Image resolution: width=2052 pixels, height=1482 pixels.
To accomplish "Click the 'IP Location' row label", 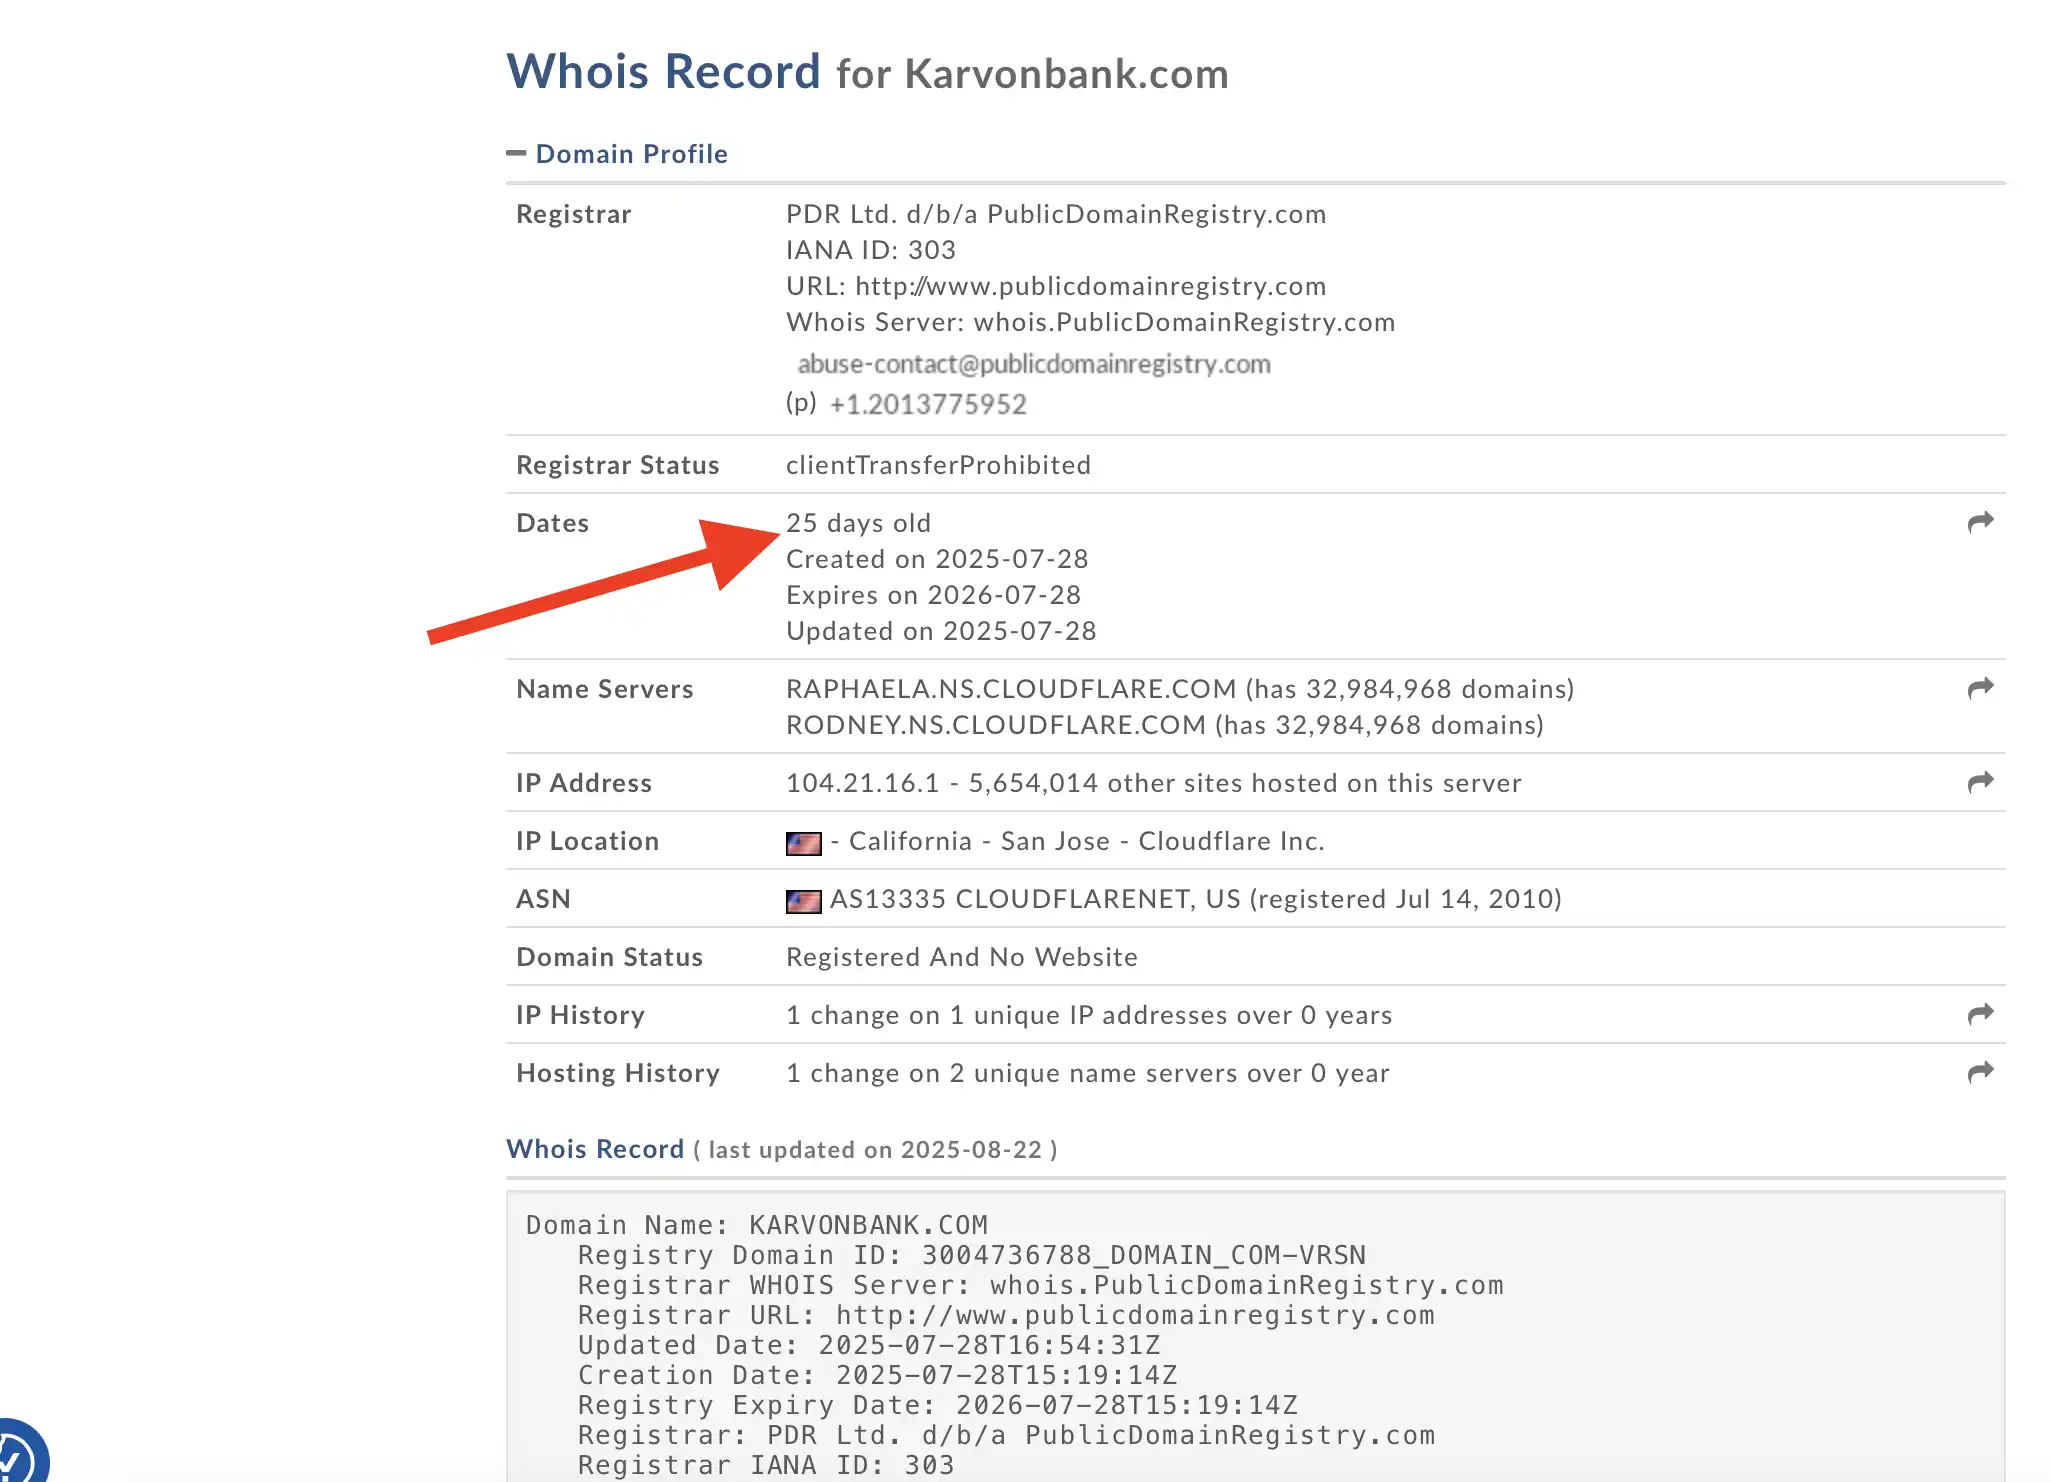I will (588, 841).
